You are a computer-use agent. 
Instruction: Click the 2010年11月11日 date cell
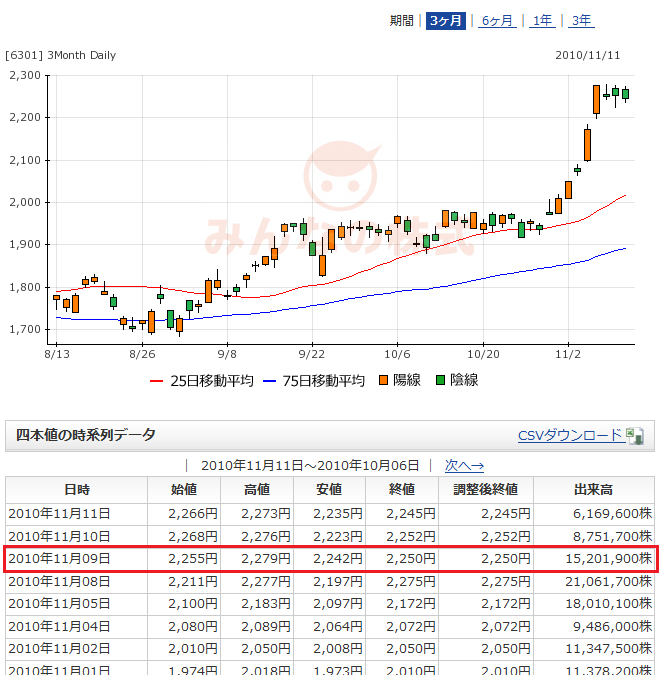click(60, 513)
